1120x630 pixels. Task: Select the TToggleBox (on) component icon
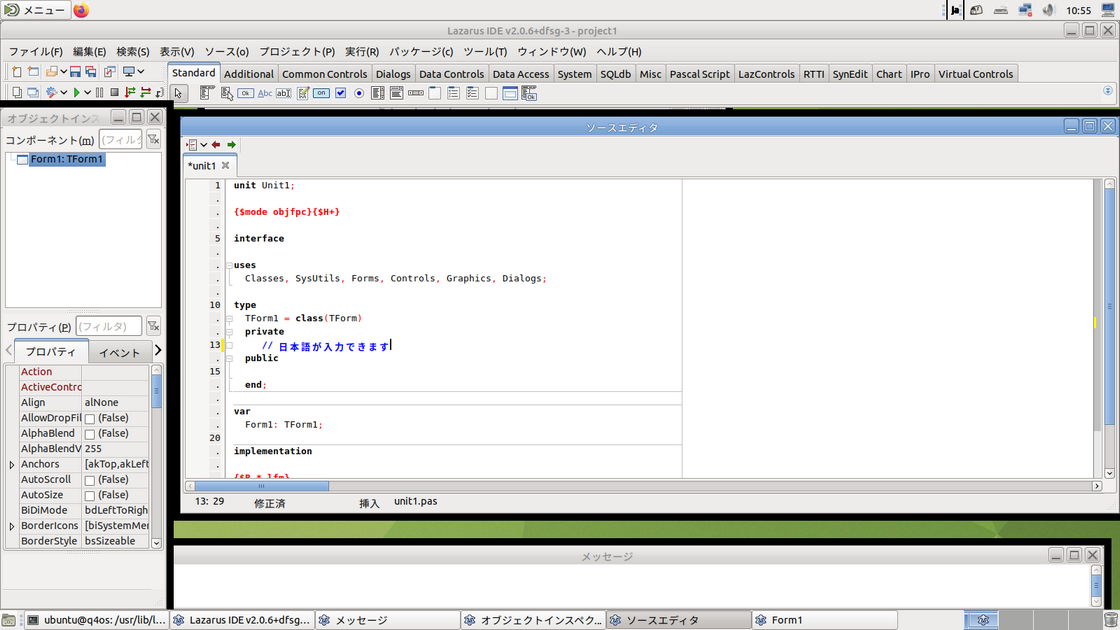321,93
